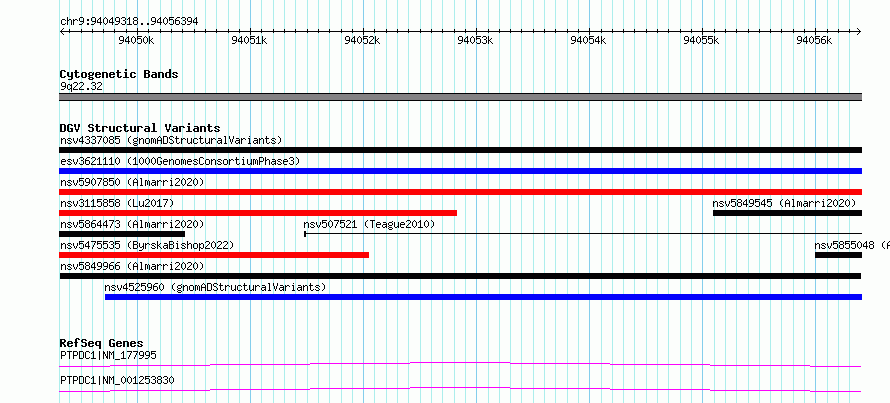Open nsv4525960 gnomADStructuralVariants label

coord(216,287)
